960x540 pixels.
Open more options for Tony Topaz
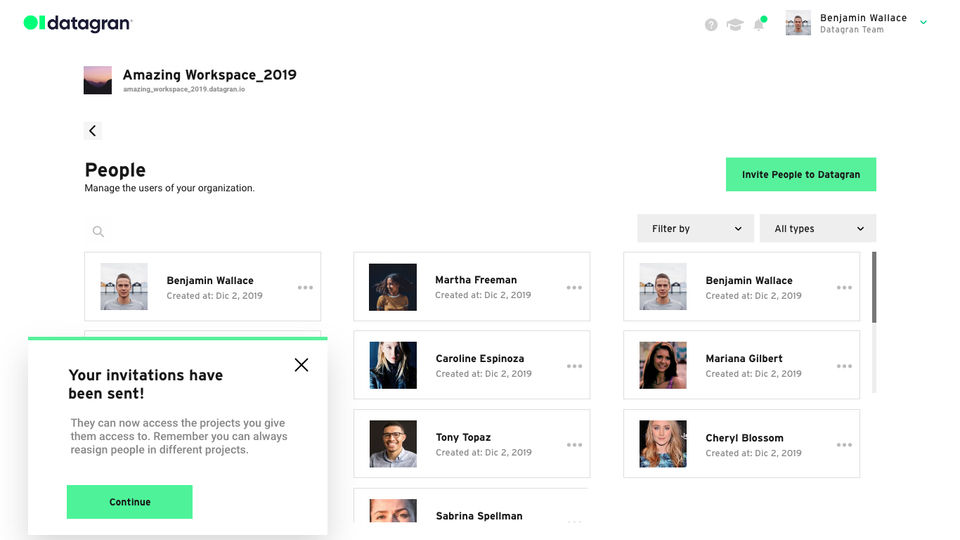point(574,445)
